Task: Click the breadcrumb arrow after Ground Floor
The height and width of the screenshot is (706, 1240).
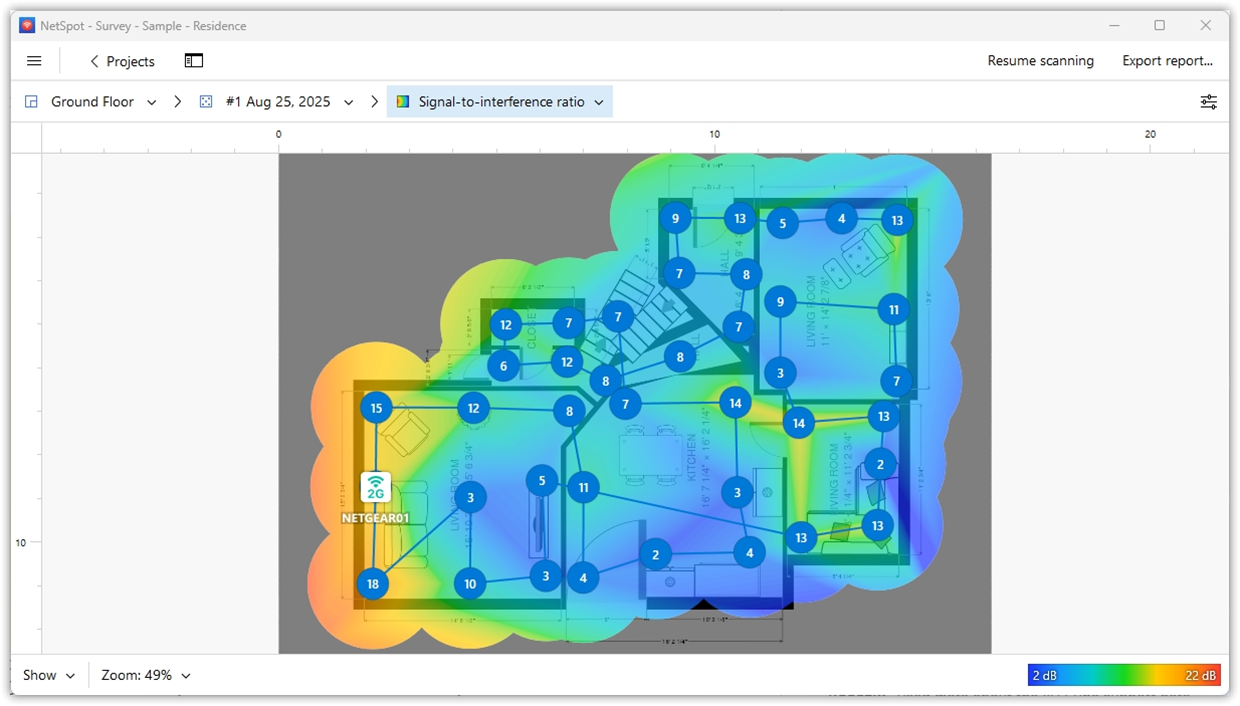Action: (x=177, y=102)
